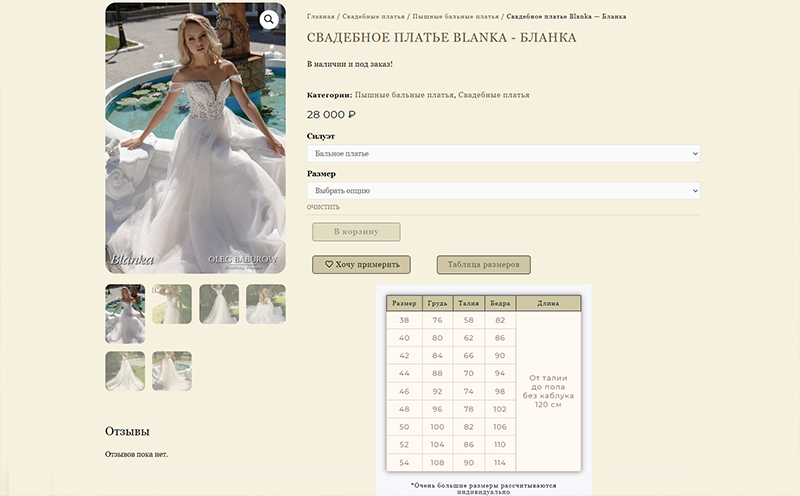
Task: Select second thumbnail in first gallery row
Action: [172, 304]
